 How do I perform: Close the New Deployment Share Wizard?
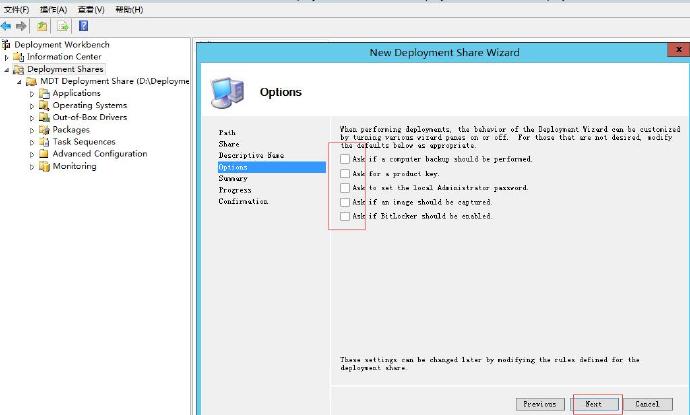tap(678, 50)
